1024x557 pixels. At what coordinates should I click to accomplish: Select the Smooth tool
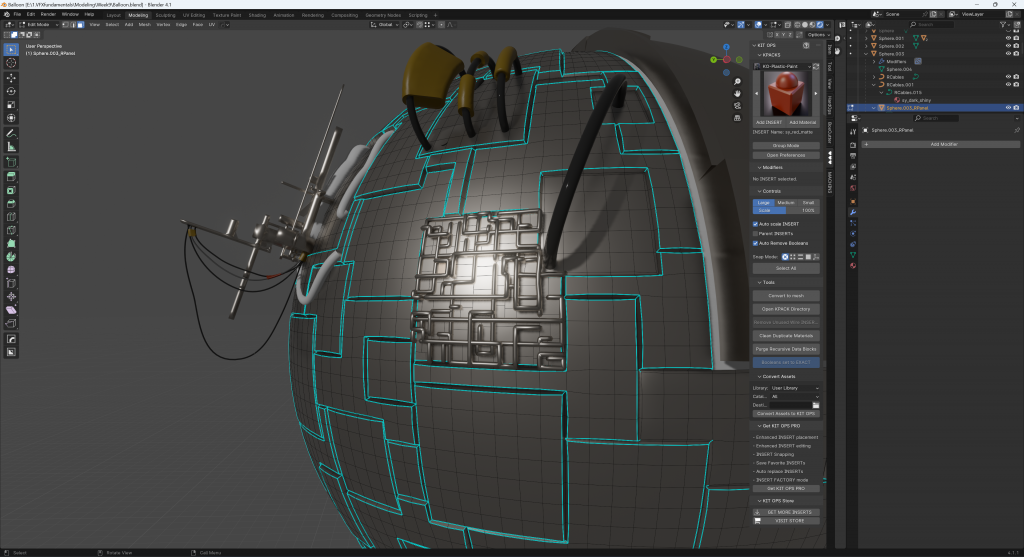click(11, 270)
